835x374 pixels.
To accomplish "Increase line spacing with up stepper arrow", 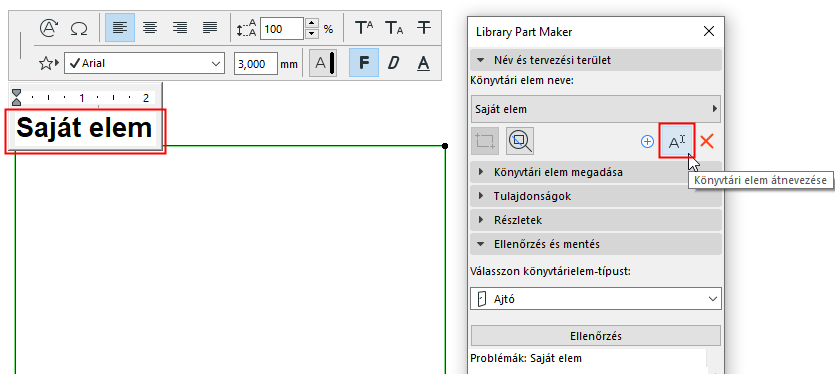I will pyautogui.click(x=313, y=23).
